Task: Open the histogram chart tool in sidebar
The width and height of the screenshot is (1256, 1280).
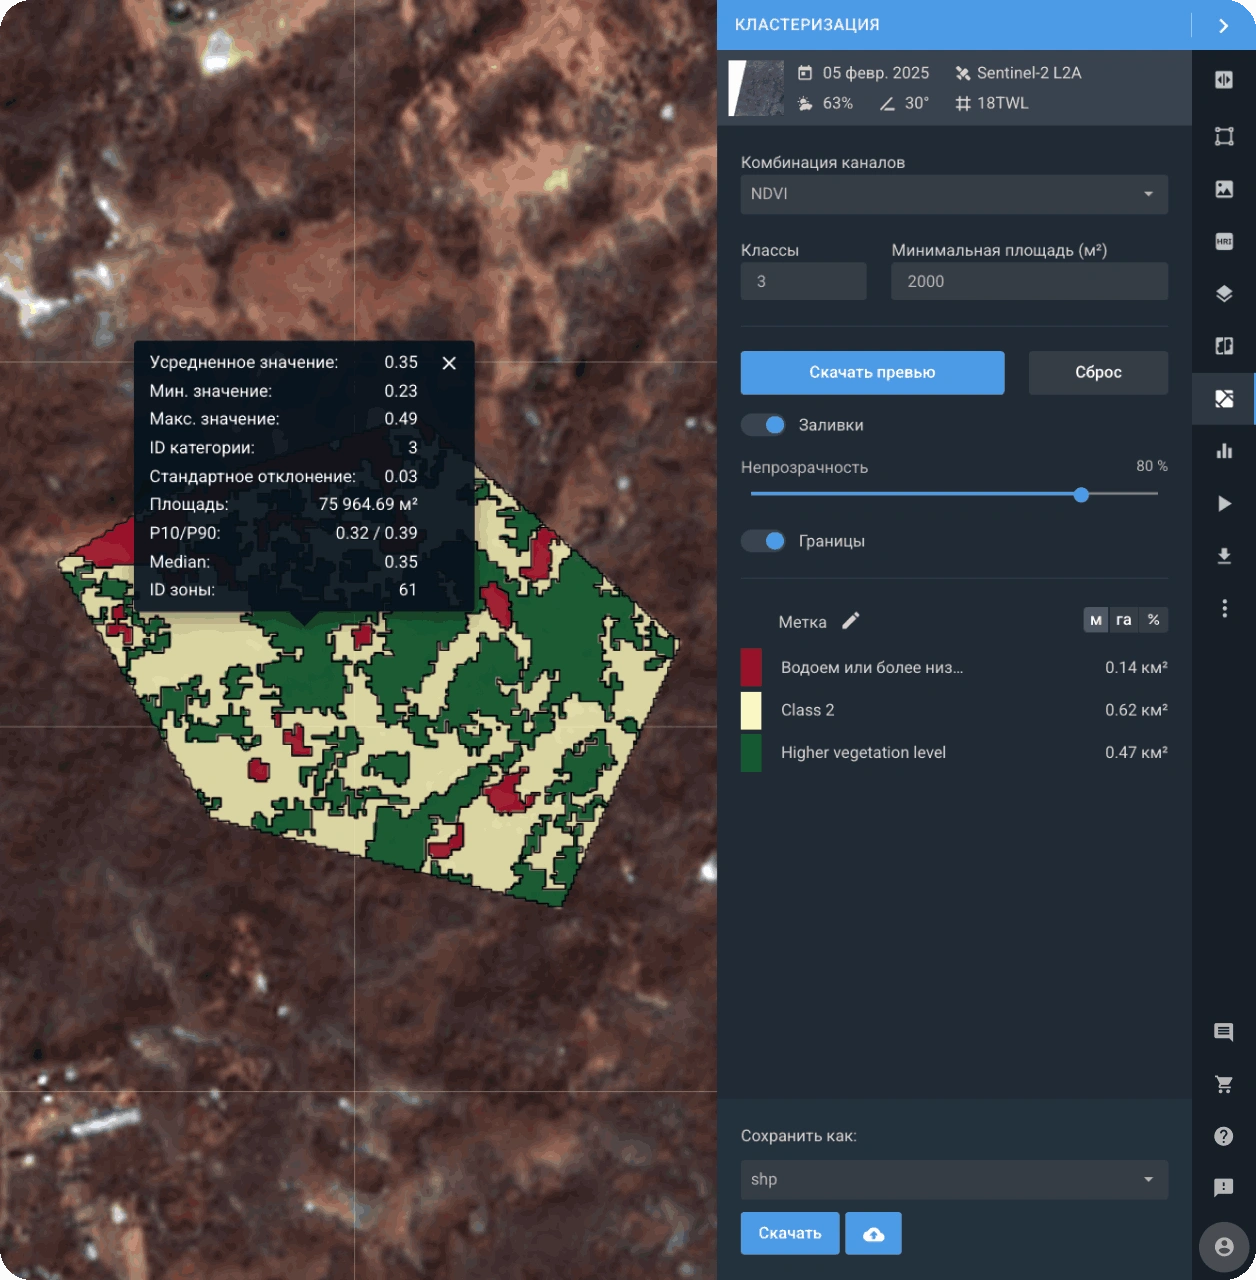Action: click(x=1224, y=451)
